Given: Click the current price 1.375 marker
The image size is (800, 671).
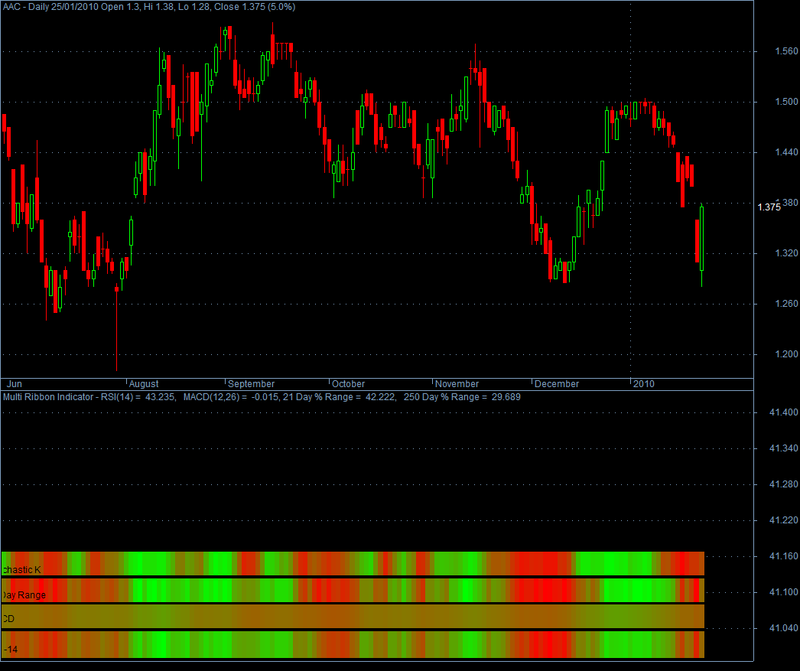Looking at the screenshot, I should tap(769, 207).
